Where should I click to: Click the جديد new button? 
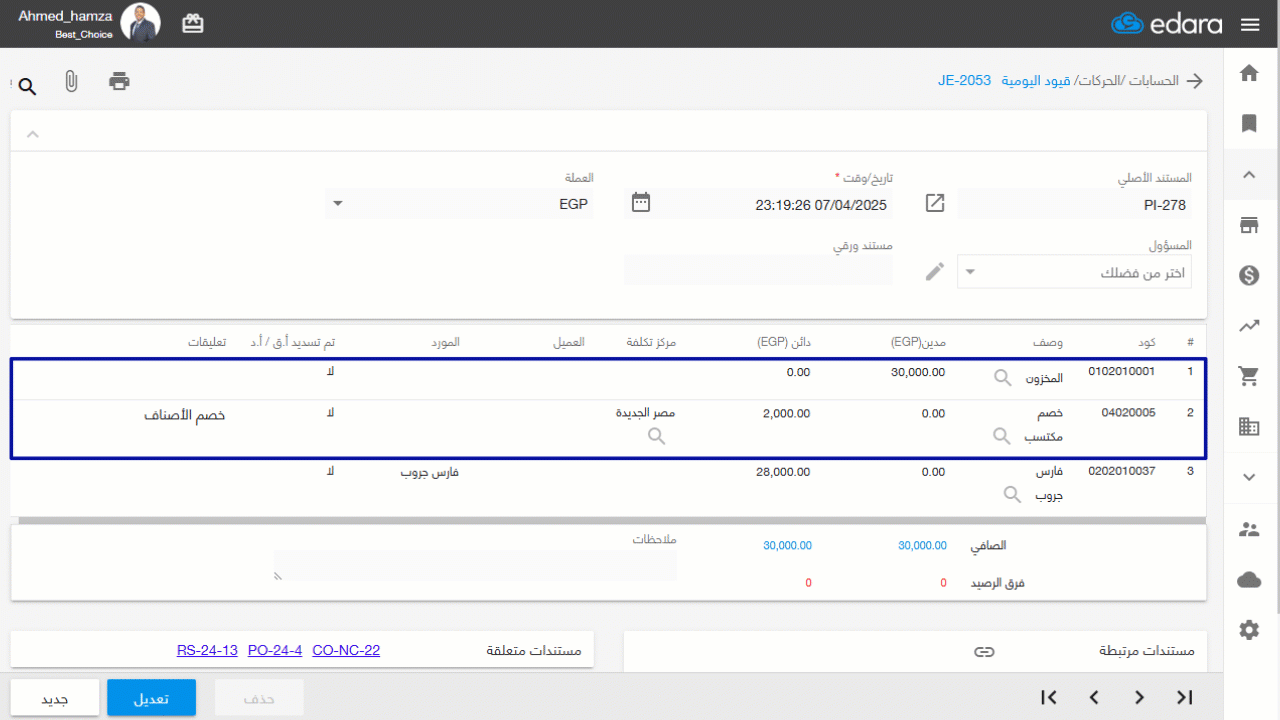[x=54, y=698]
